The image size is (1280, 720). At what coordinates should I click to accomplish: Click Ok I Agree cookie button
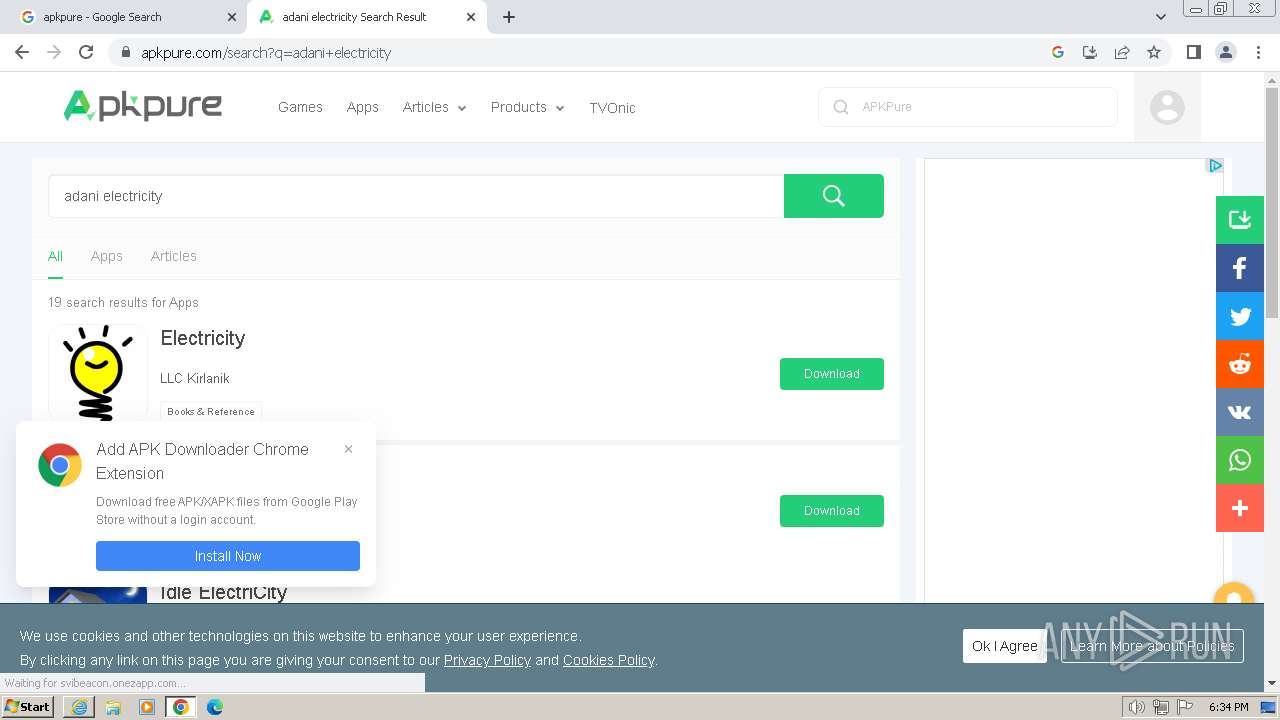point(1005,646)
